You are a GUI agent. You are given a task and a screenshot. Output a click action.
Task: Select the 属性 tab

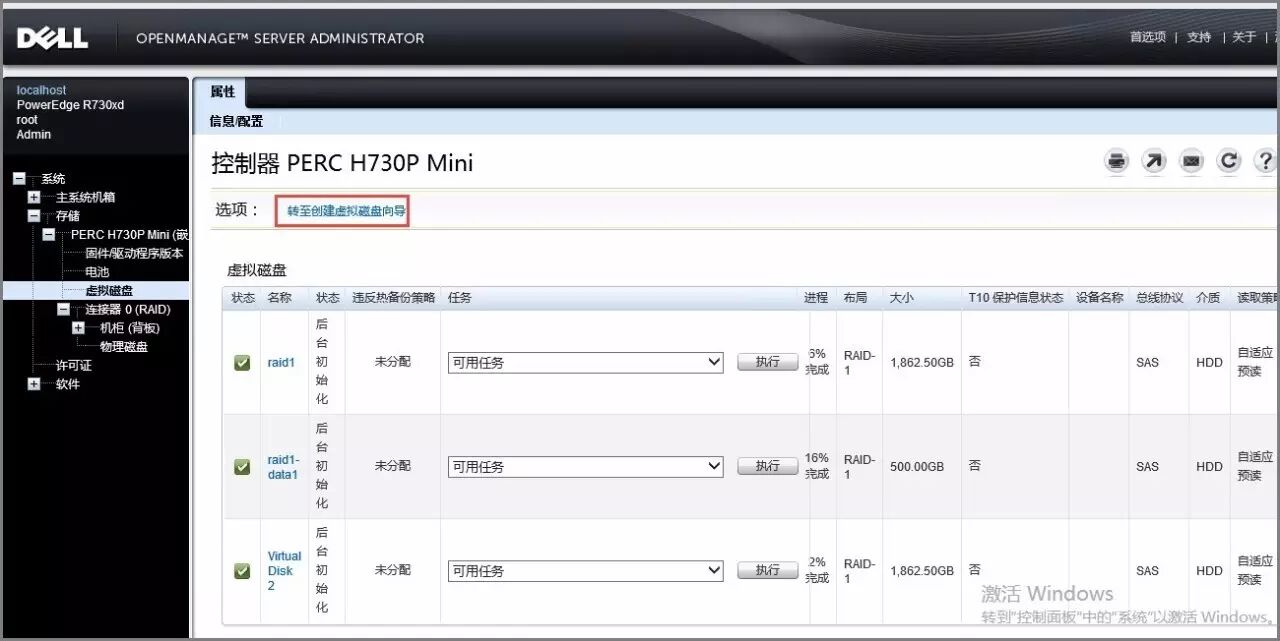[222, 92]
